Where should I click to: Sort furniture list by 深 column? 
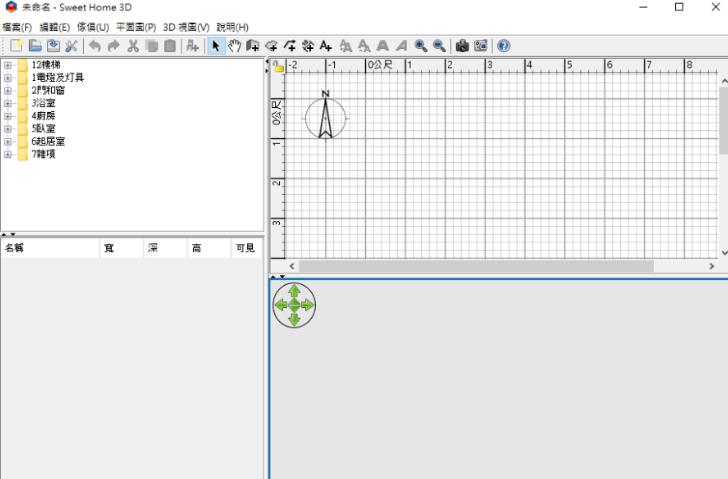point(165,248)
